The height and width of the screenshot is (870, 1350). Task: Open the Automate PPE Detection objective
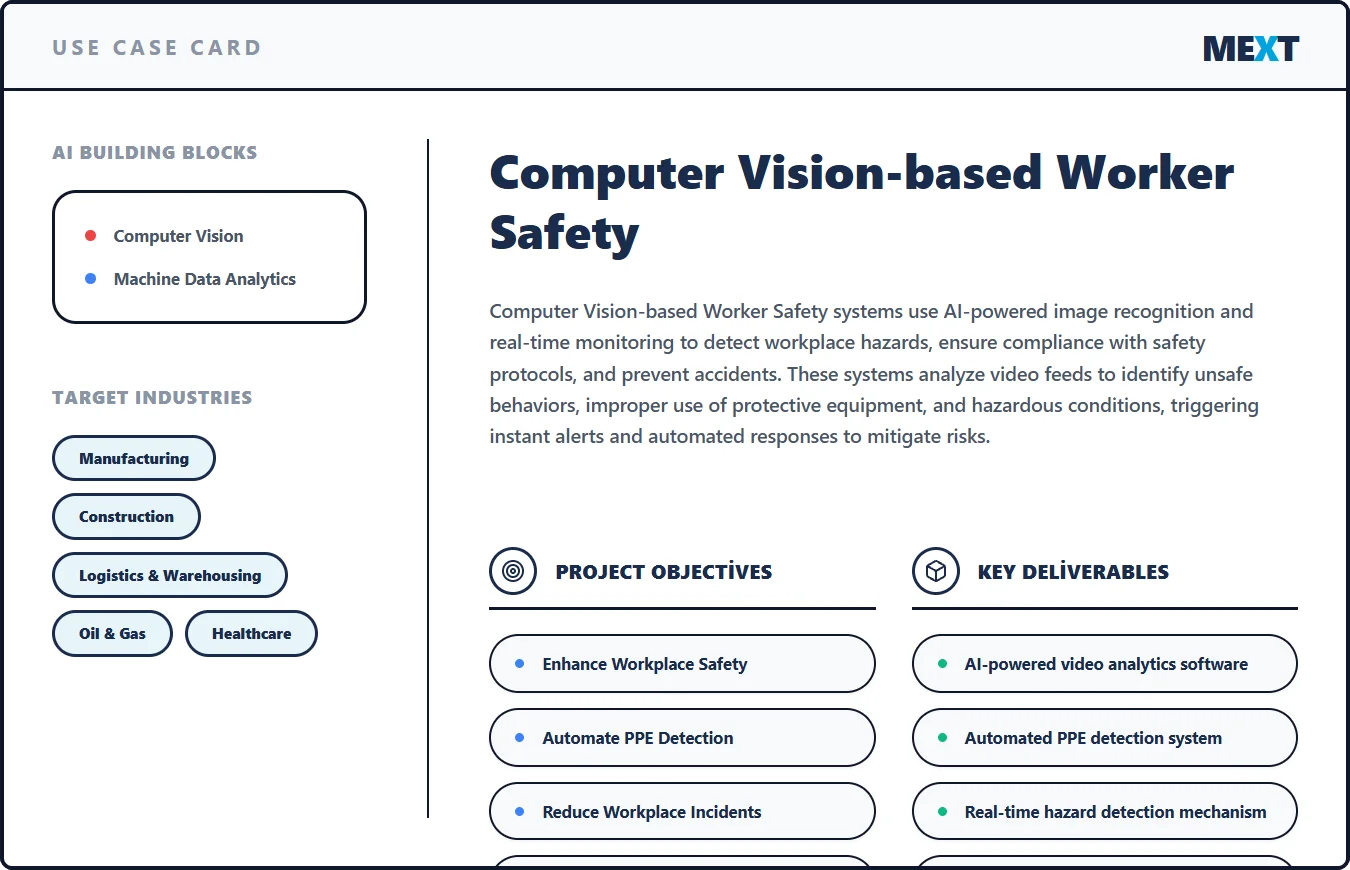point(682,738)
